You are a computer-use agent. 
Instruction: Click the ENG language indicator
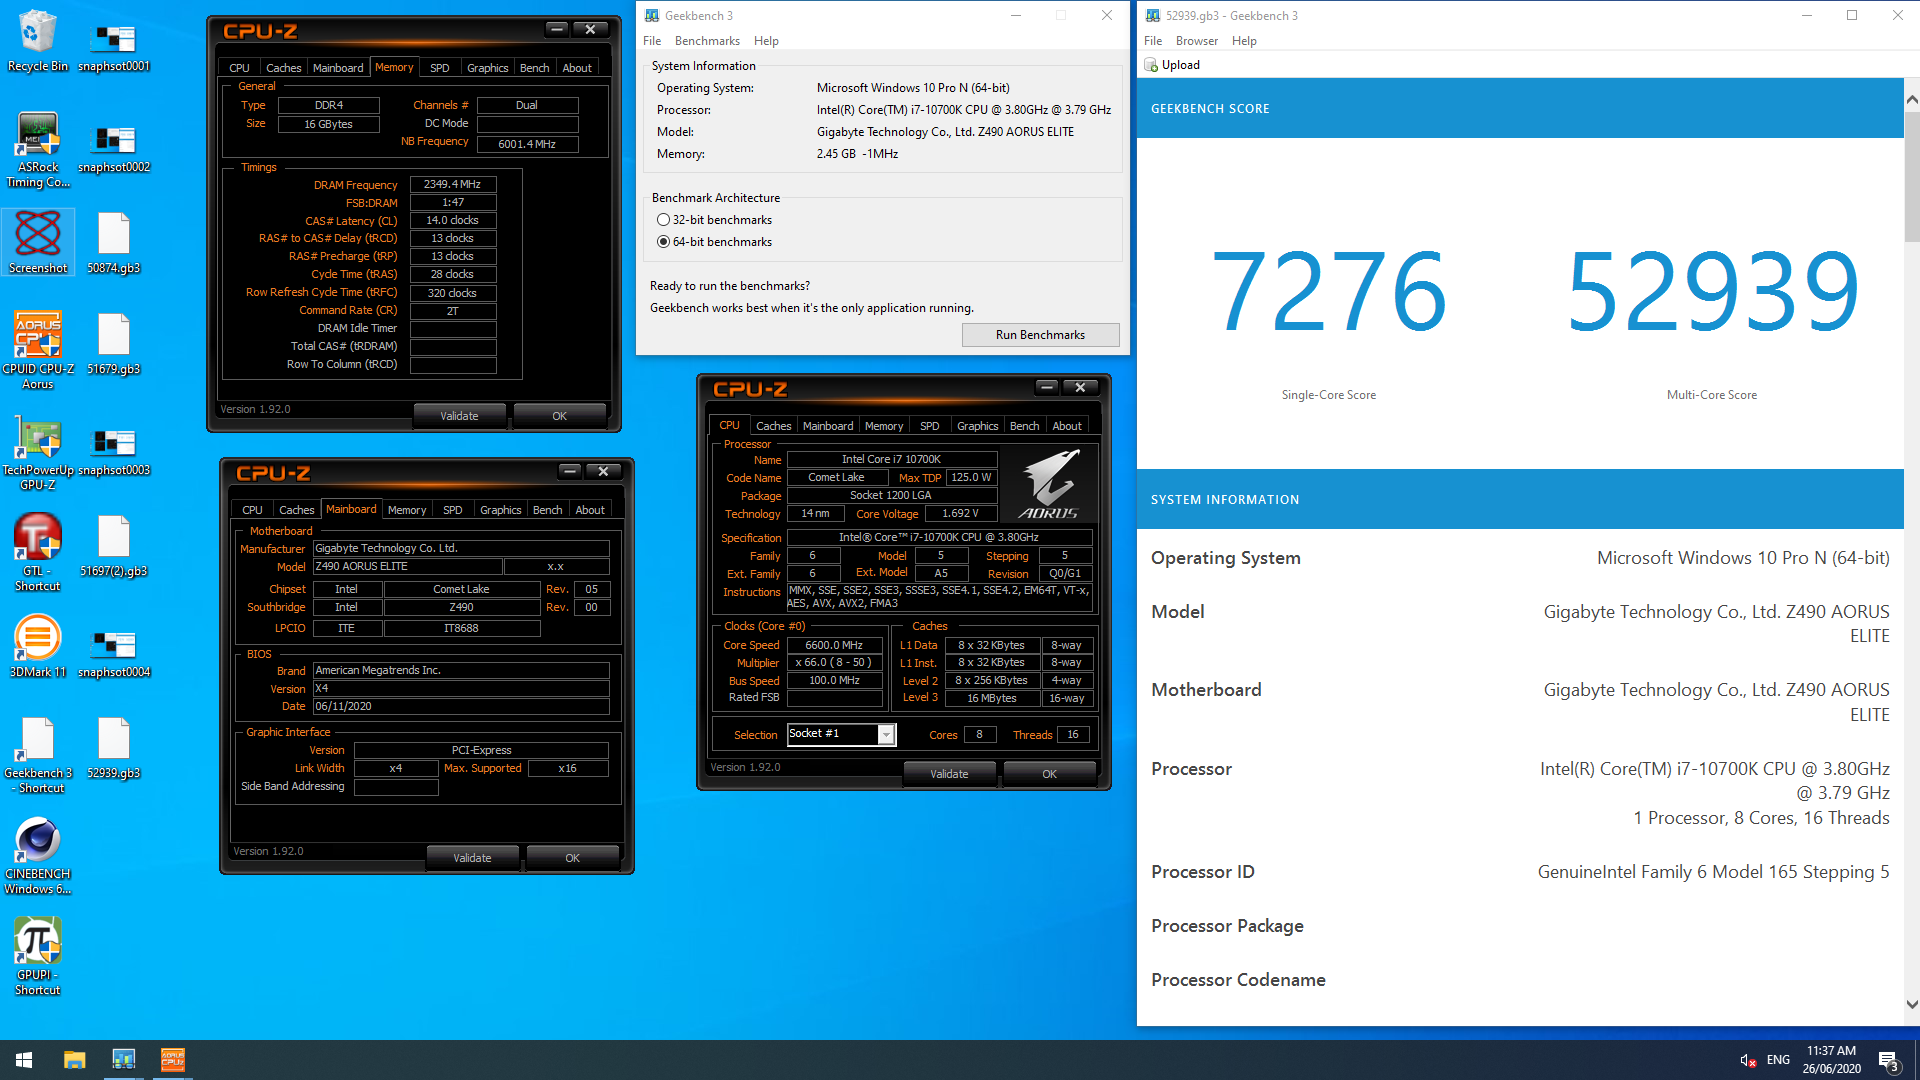pos(1778,1060)
